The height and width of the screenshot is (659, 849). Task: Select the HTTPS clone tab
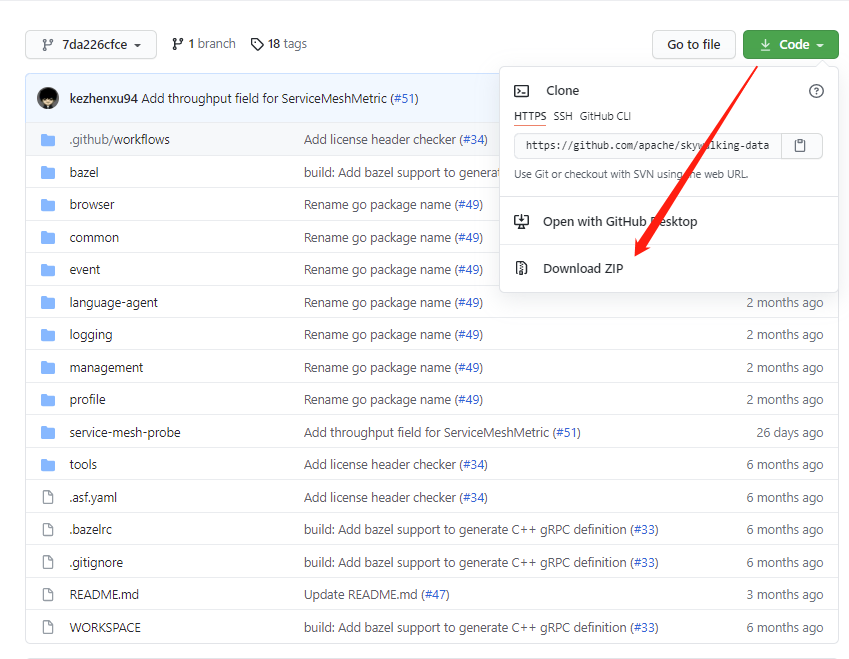(530, 116)
